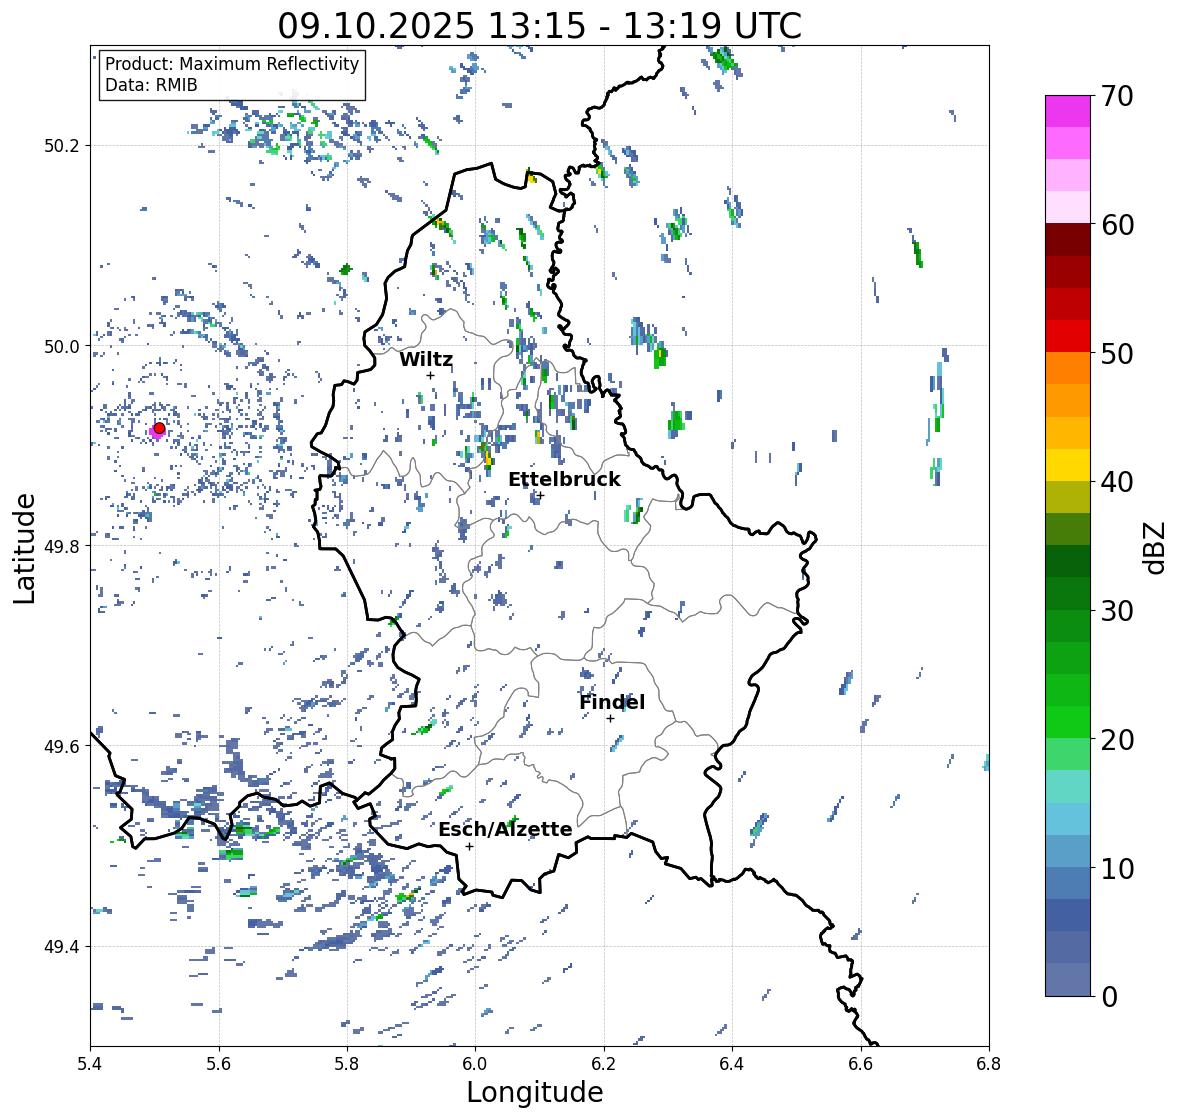The height and width of the screenshot is (1117, 1179).
Task: Click the 50.0 latitude tick label
Action: pyautogui.click(x=62, y=346)
